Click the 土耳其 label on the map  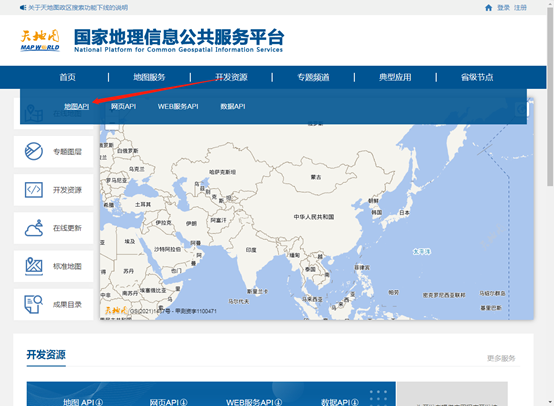pos(143,205)
